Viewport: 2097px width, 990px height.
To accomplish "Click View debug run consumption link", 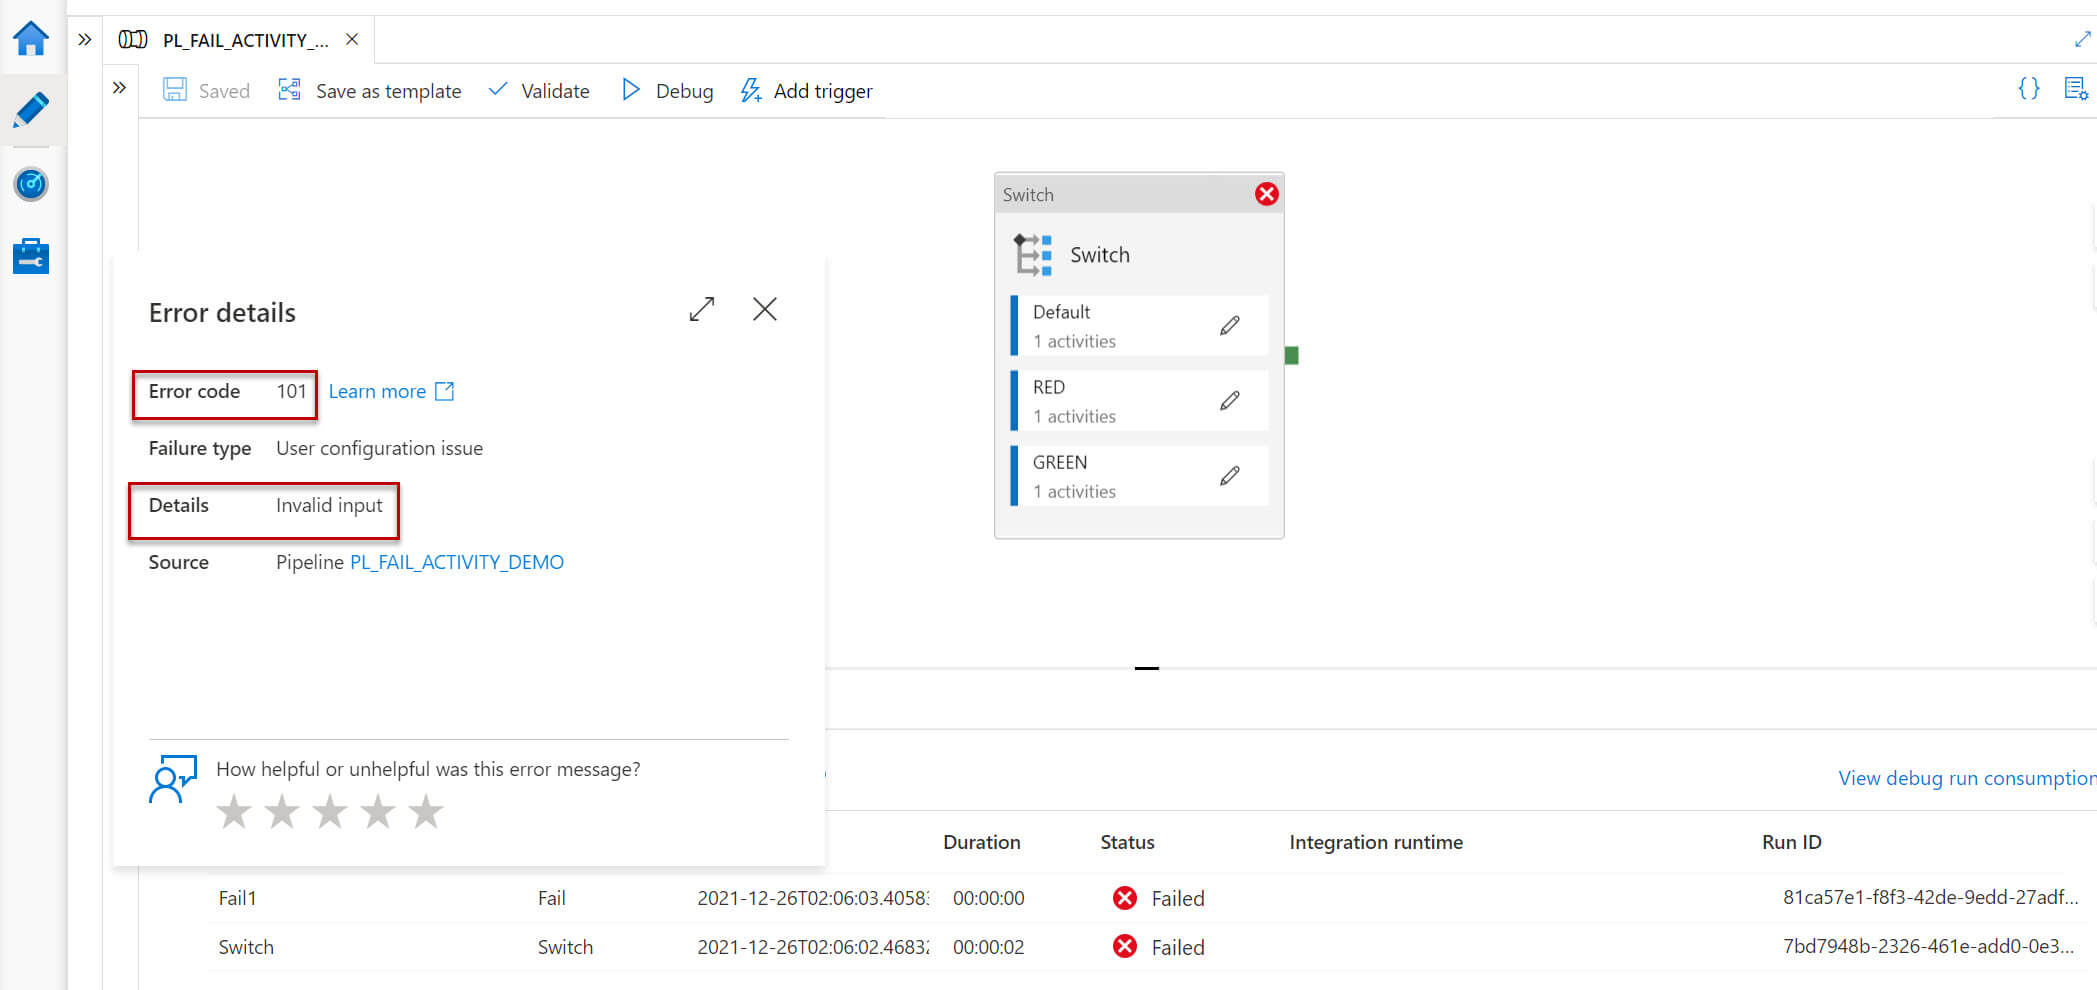I will pyautogui.click(x=1966, y=778).
